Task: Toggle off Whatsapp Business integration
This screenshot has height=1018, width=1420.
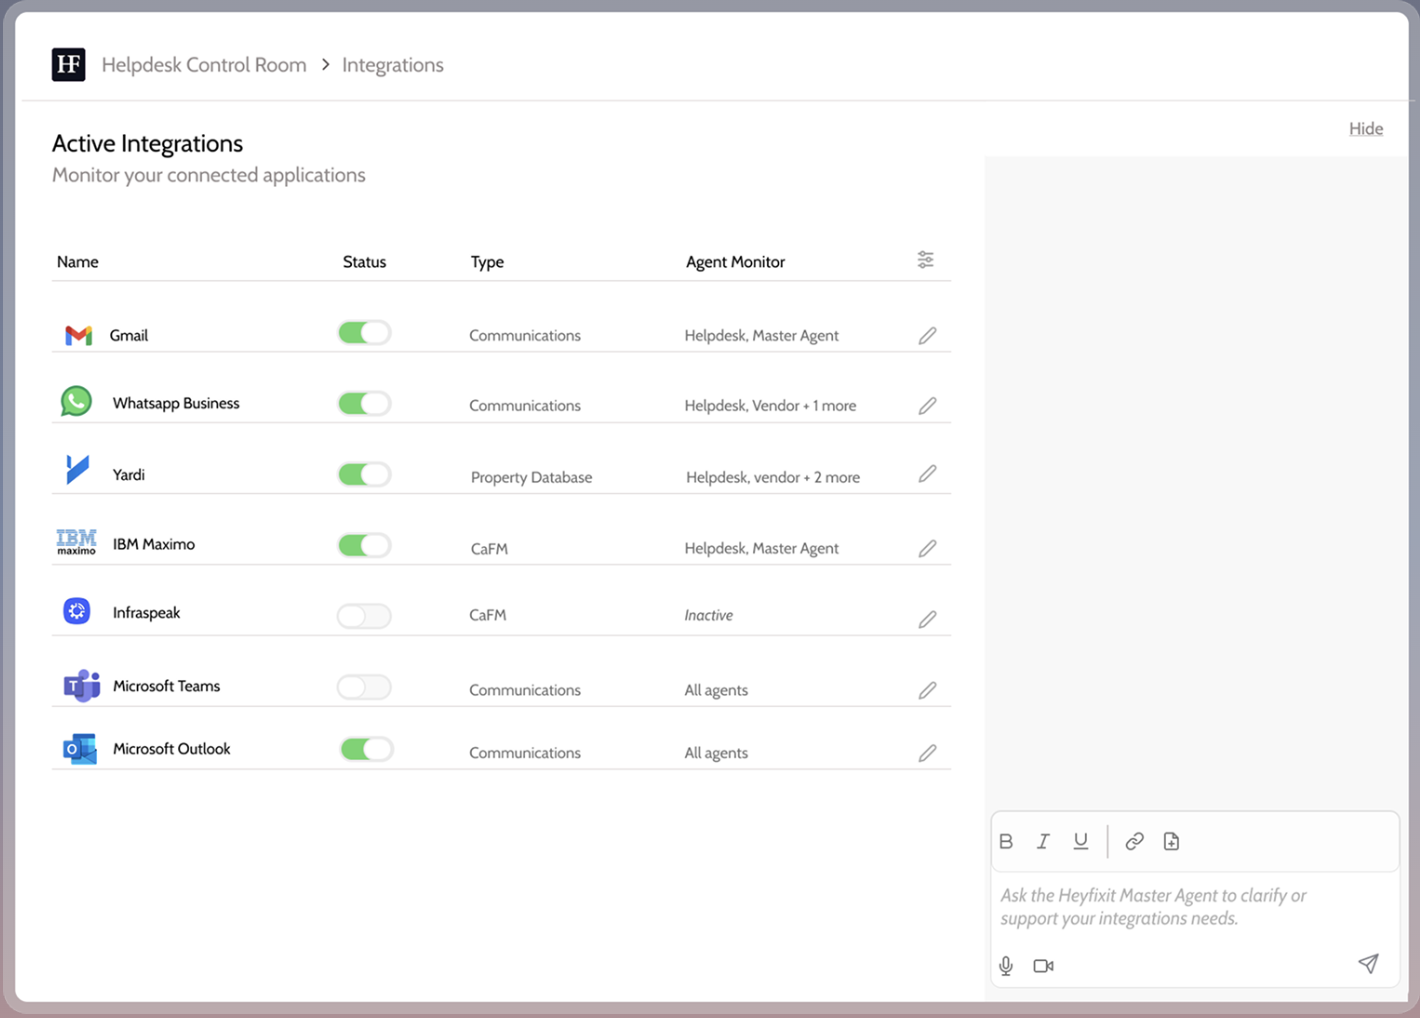Action: point(364,403)
